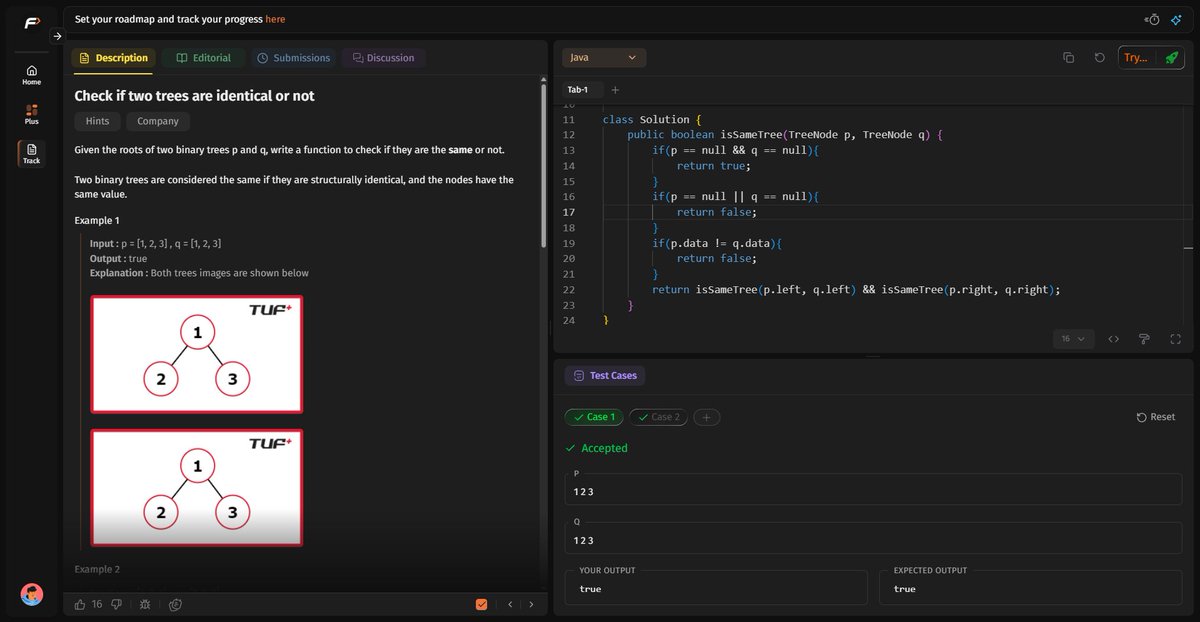Go to the next problem
This screenshot has height=622, width=1200.
pyautogui.click(x=531, y=604)
